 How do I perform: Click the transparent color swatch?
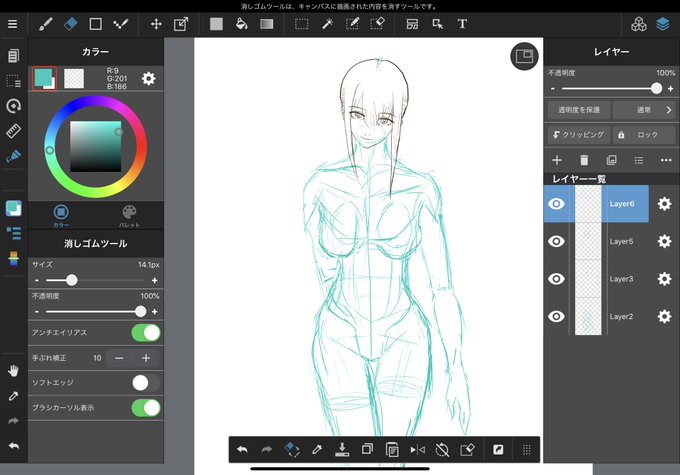[x=74, y=79]
